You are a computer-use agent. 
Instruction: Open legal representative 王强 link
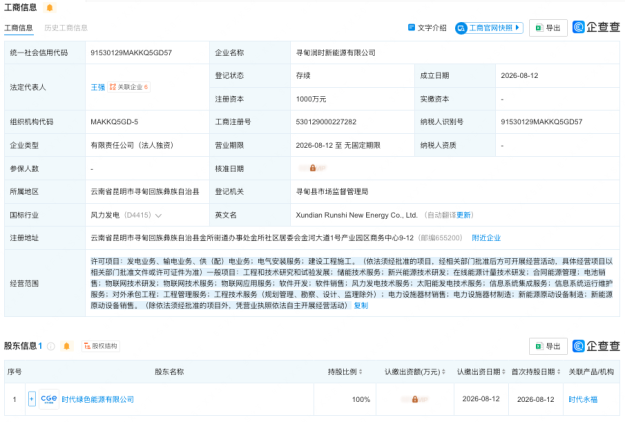[x=98, y=87]
